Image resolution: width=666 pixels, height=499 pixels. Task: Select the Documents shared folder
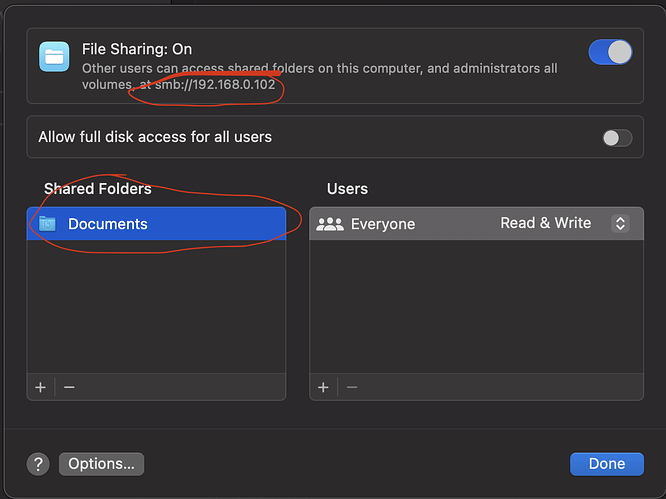(x=156, y=224)
